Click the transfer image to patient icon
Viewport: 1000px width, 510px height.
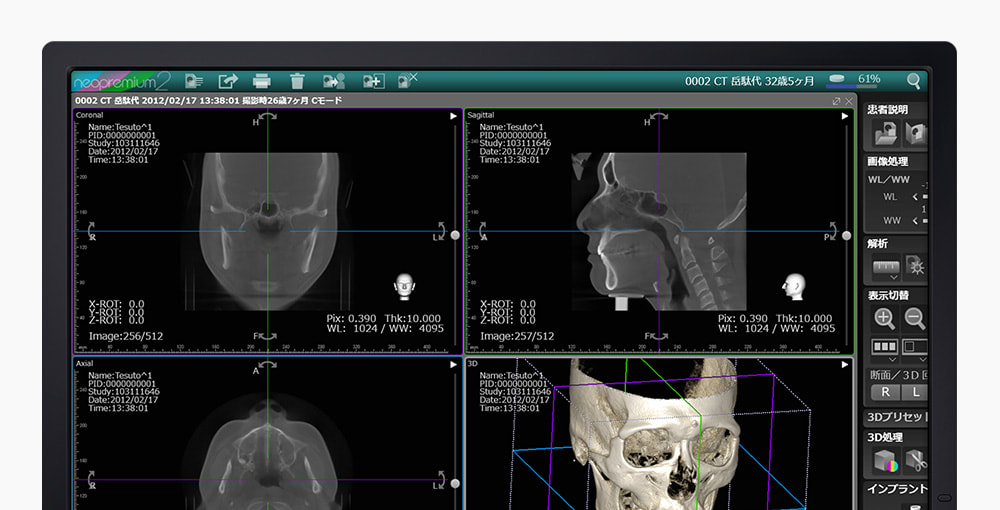coord(334,81)
